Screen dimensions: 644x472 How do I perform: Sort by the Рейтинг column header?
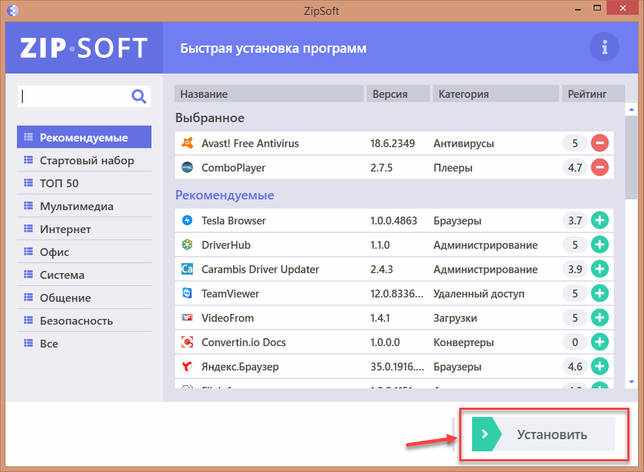pyautogui.click(x=593, y=94)
